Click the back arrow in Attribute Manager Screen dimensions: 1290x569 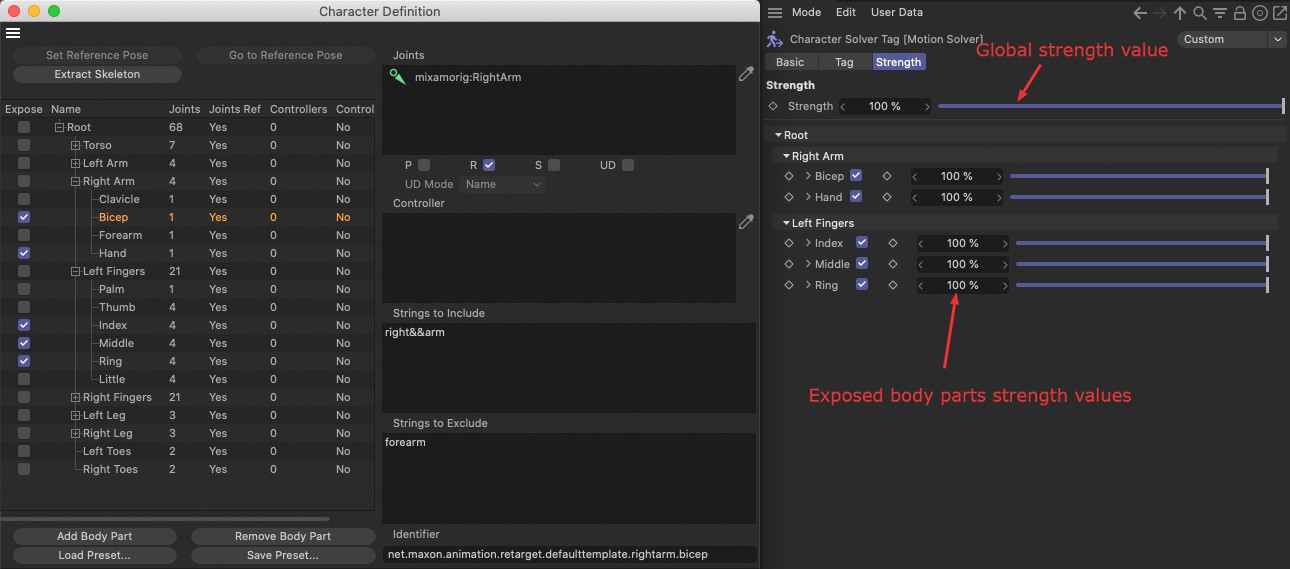pyautogui.click(x=1140, y=13)
